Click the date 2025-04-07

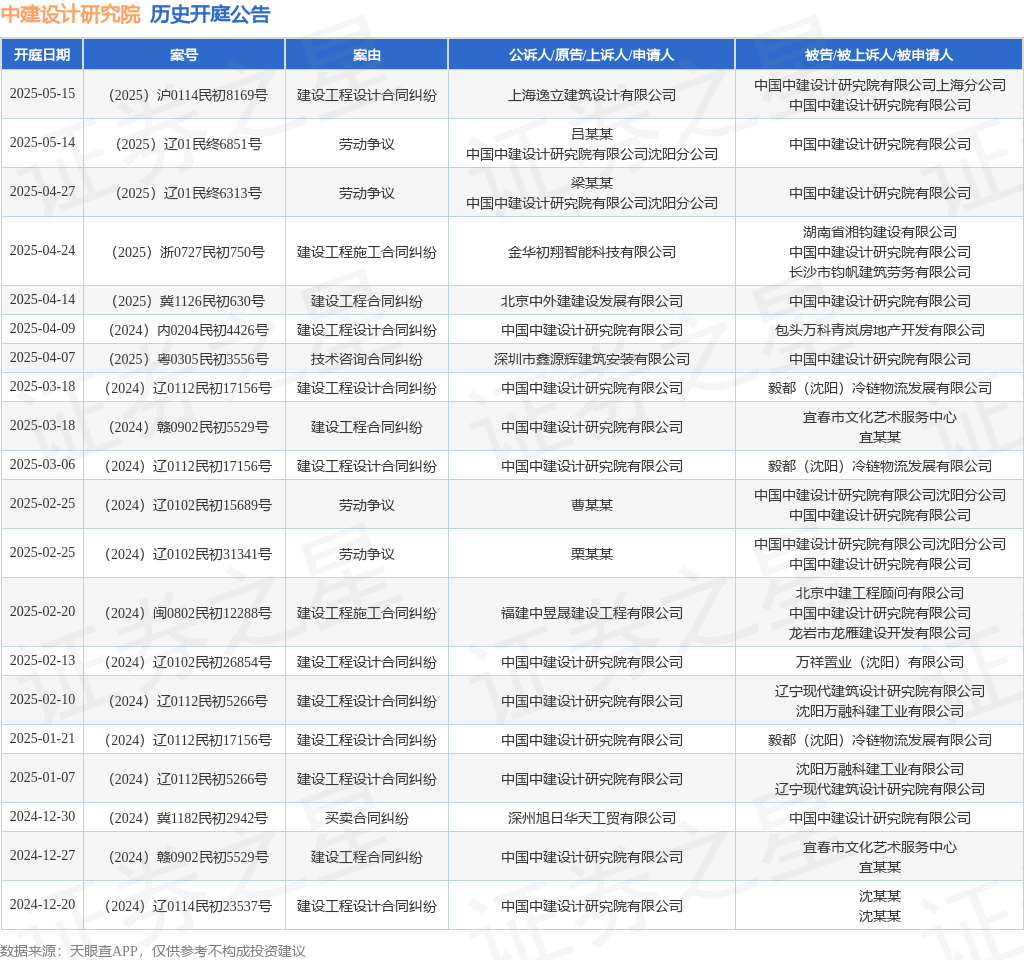pyautogui.click(x=42, y=357)
